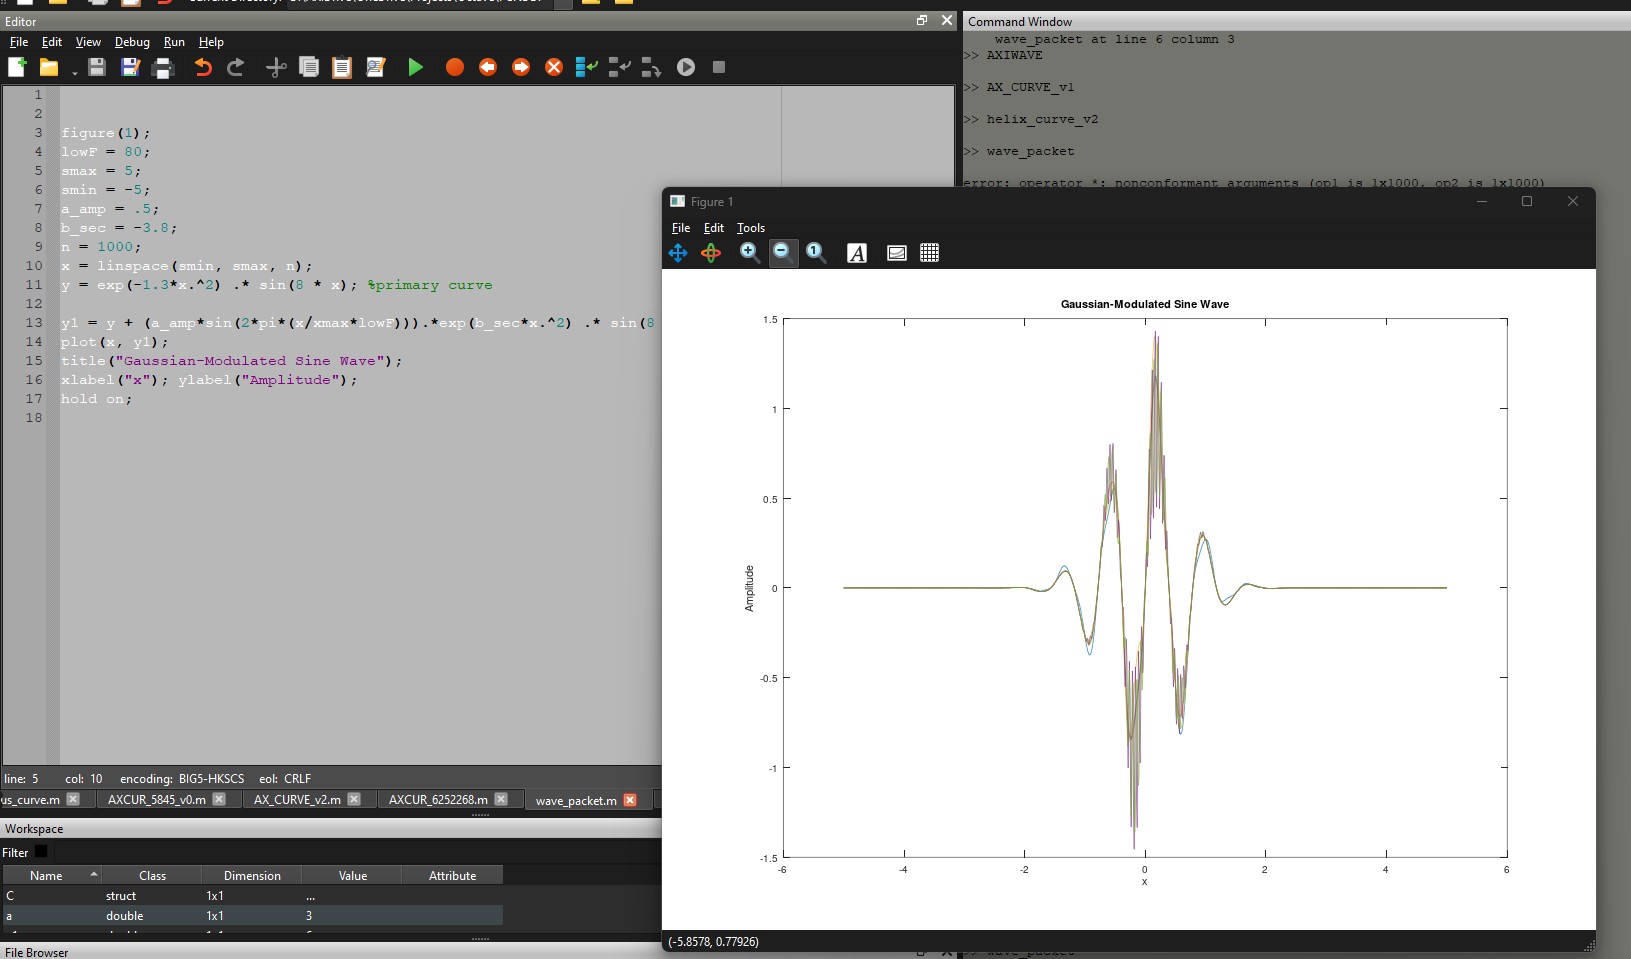Expand the open-file recent files dropdown arrow
Image resolution: width=1631 pixels, height=959 pixels.
[x=74, y=72]
